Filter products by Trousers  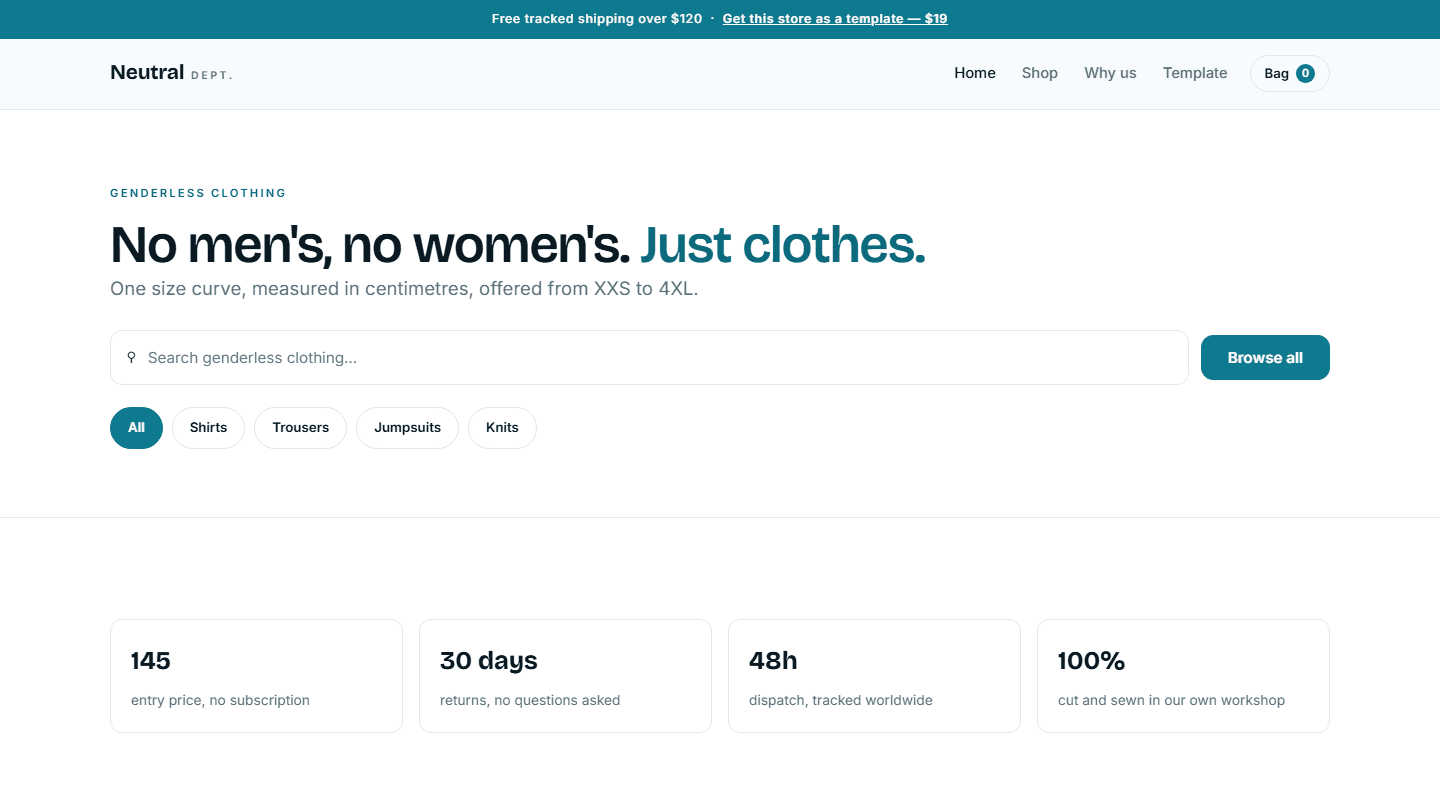point(300,428)
